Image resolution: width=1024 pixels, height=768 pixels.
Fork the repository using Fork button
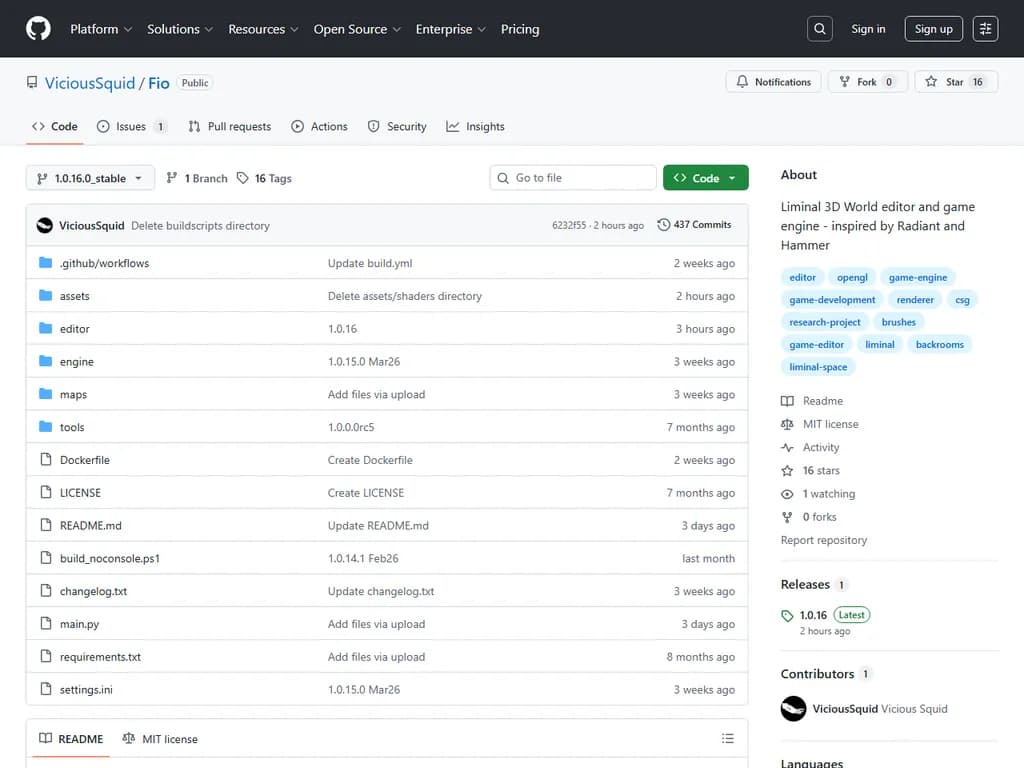point(866,82)
